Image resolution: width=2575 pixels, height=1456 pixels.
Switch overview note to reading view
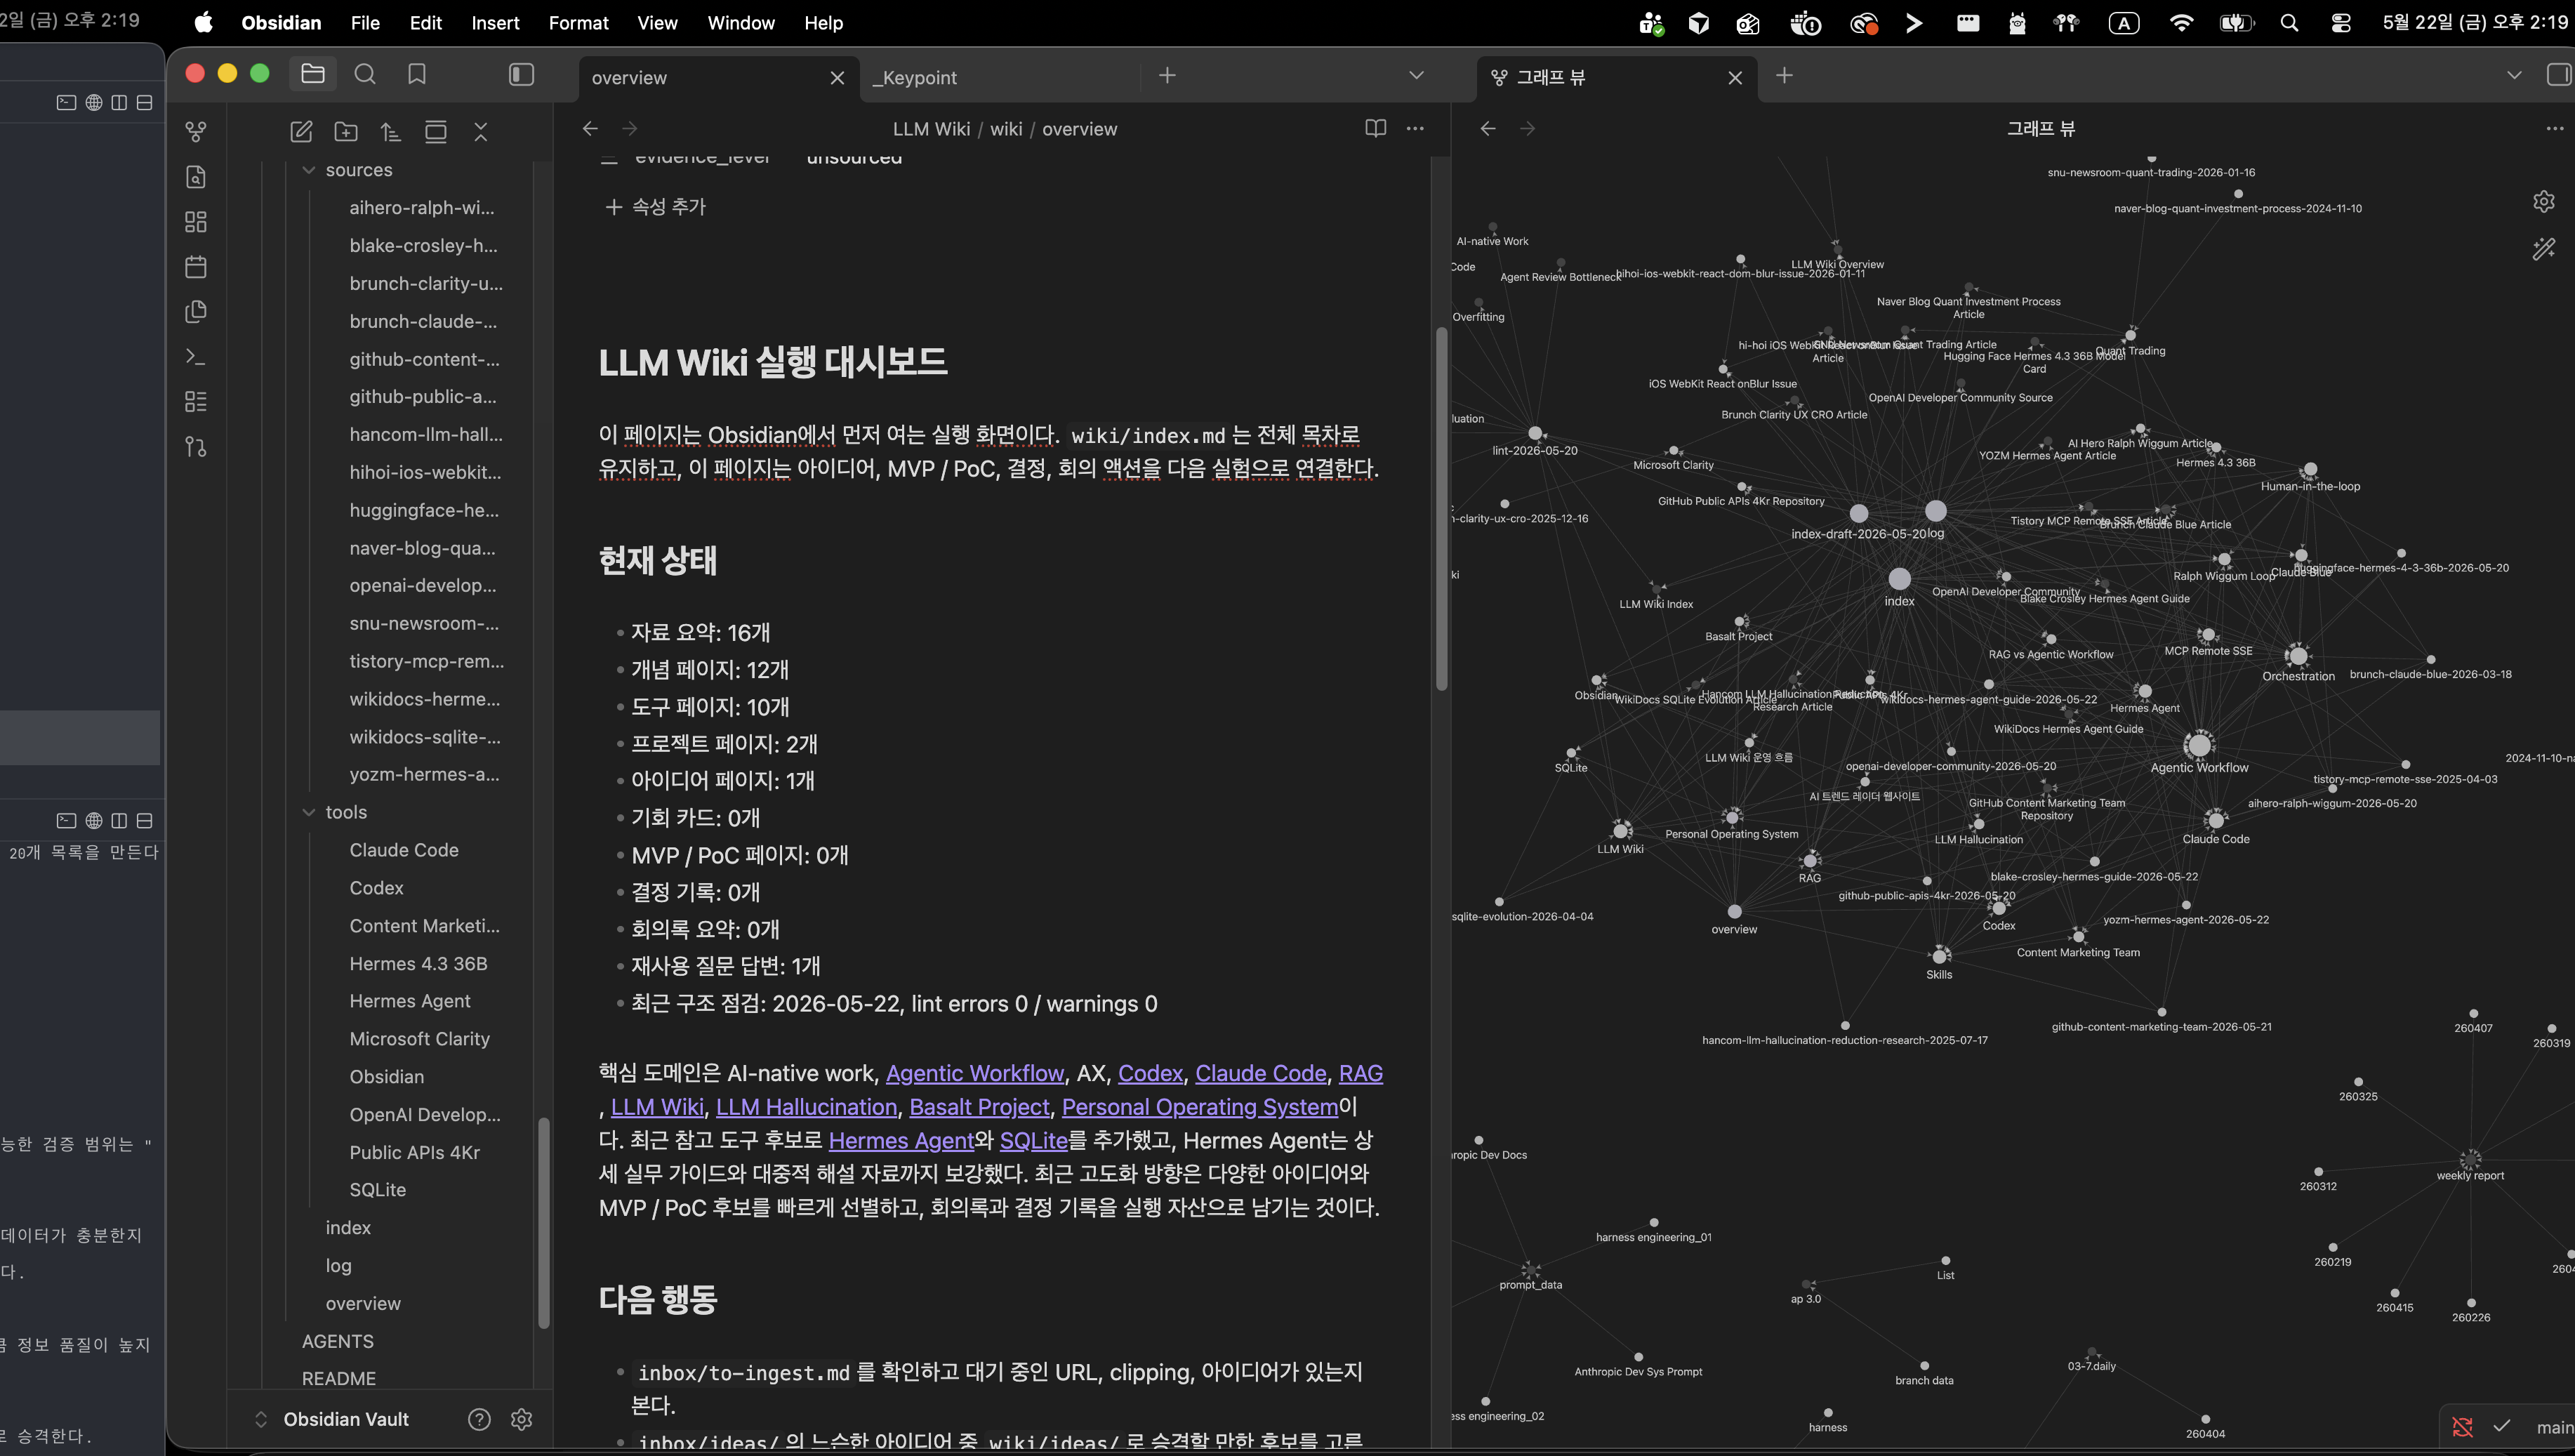pyautogui.click(x=1375, y=128)
